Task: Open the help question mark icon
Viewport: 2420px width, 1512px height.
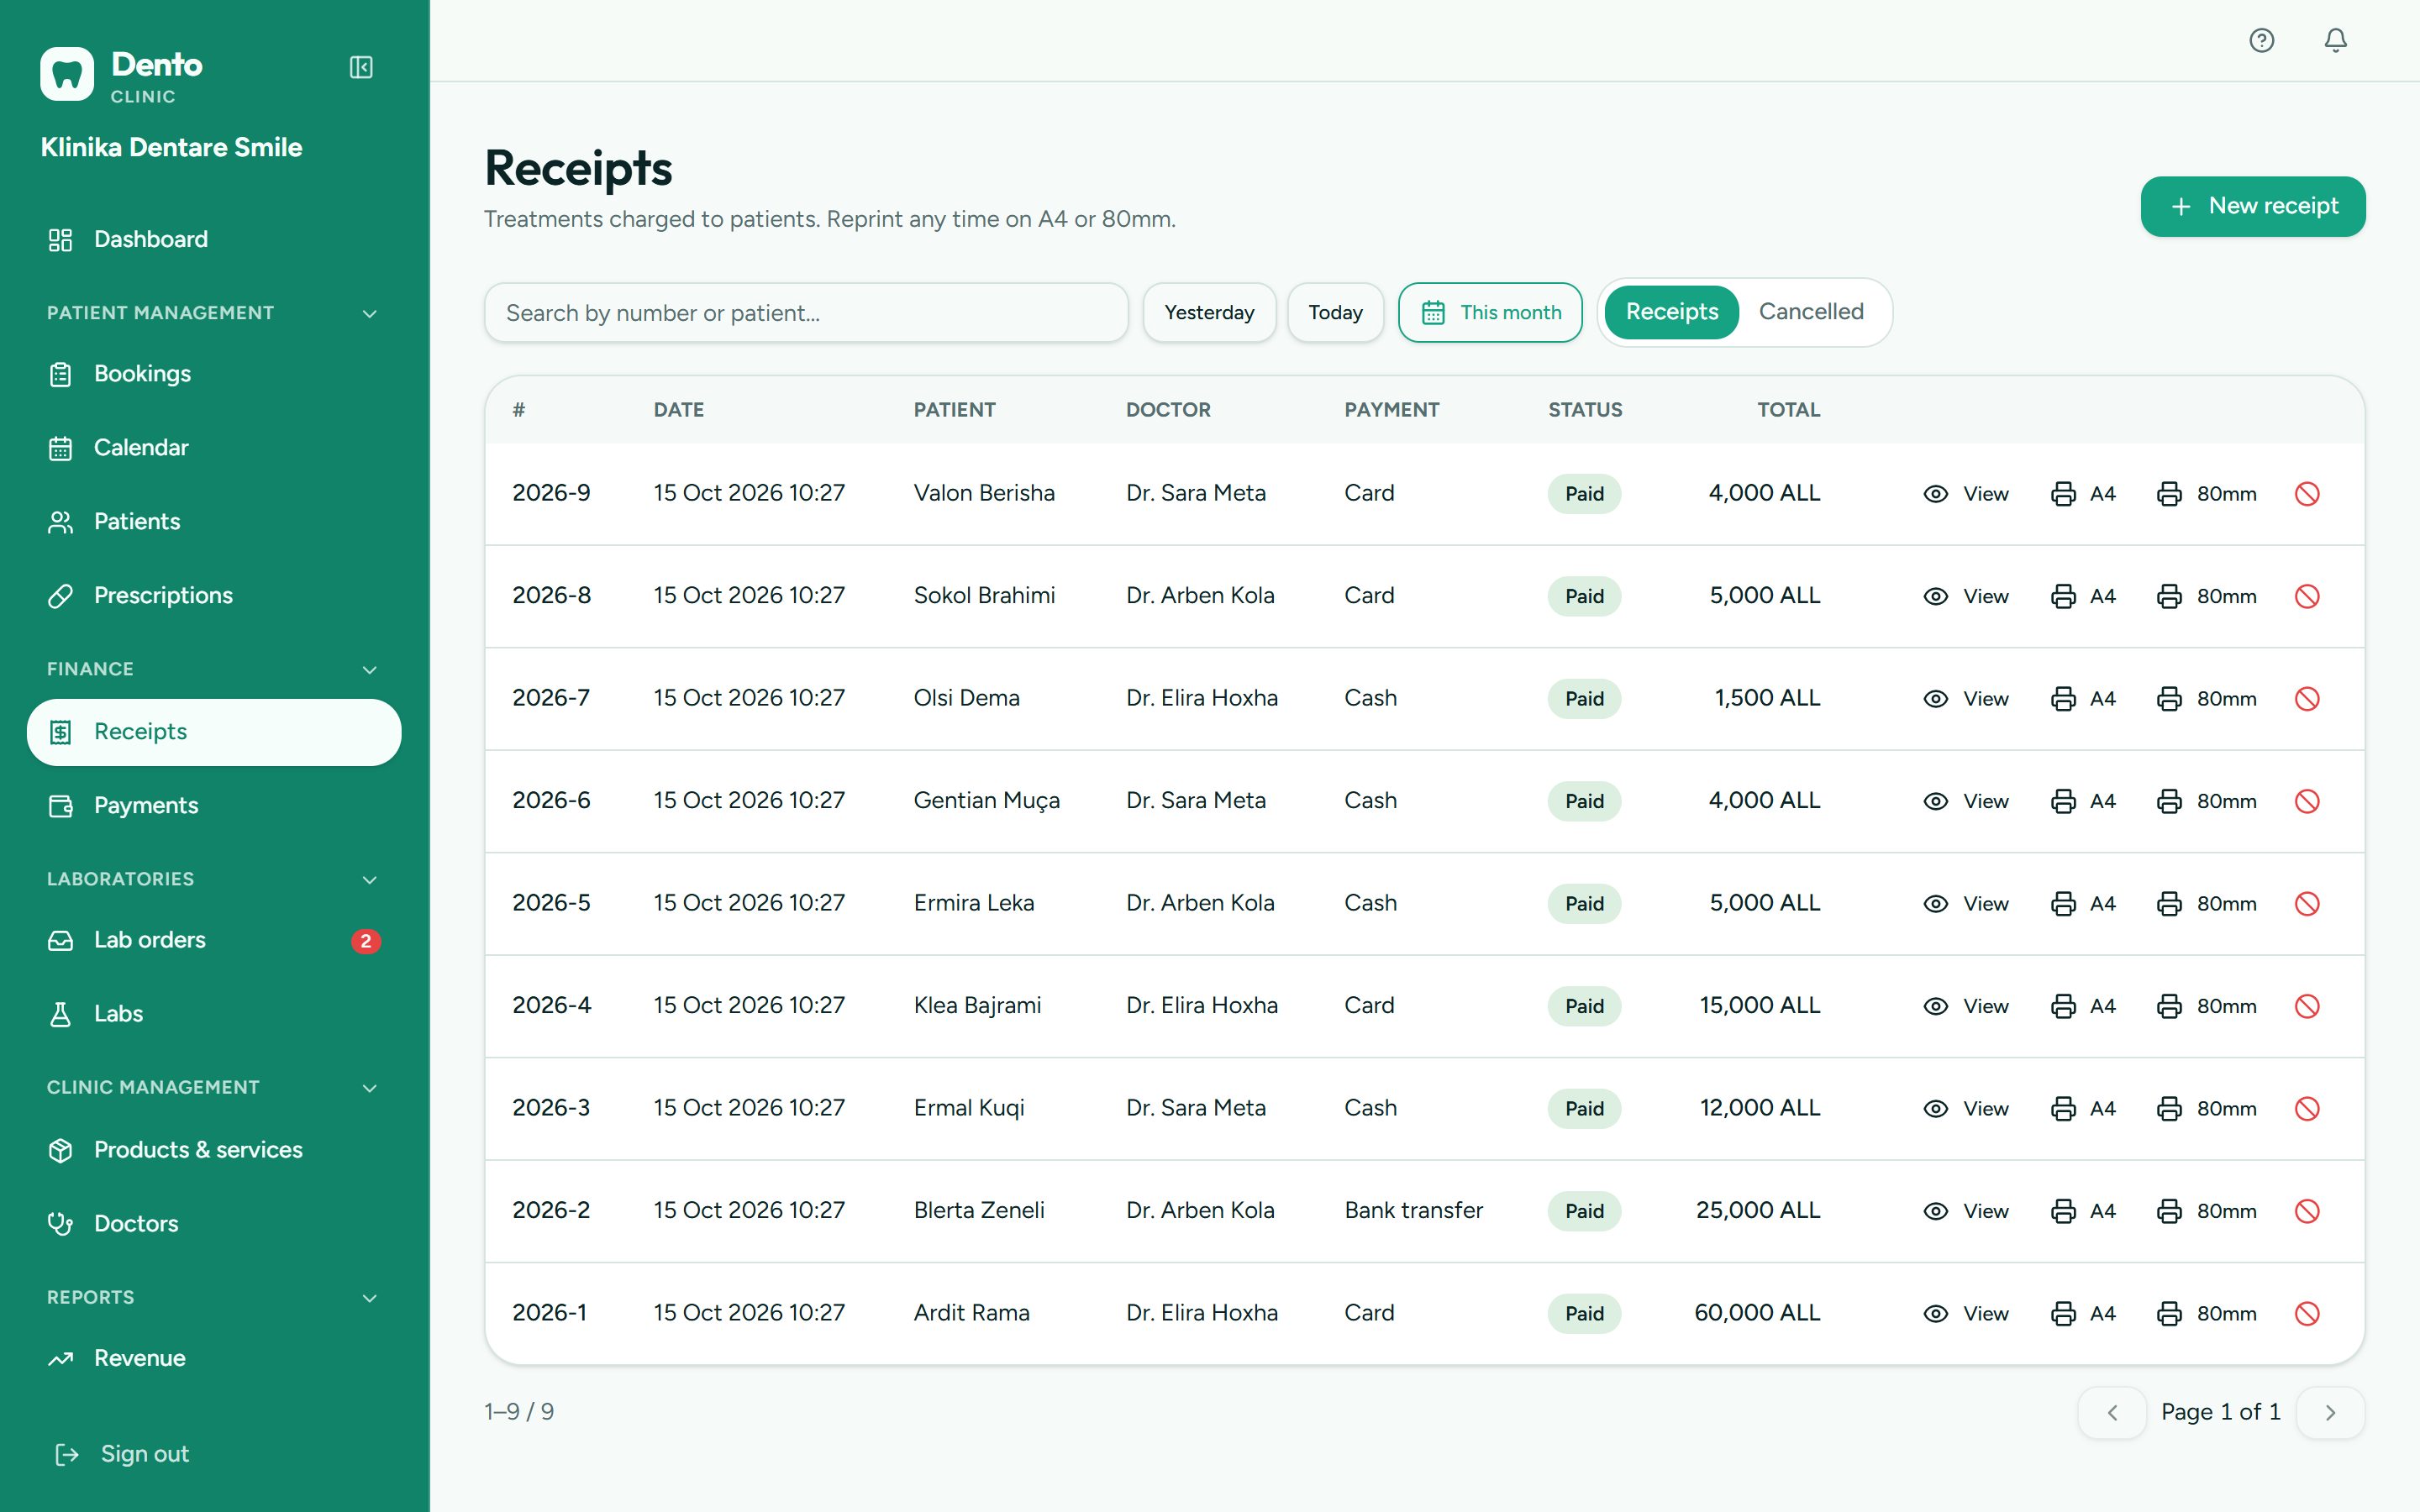Action: (x=2261, y=40)
